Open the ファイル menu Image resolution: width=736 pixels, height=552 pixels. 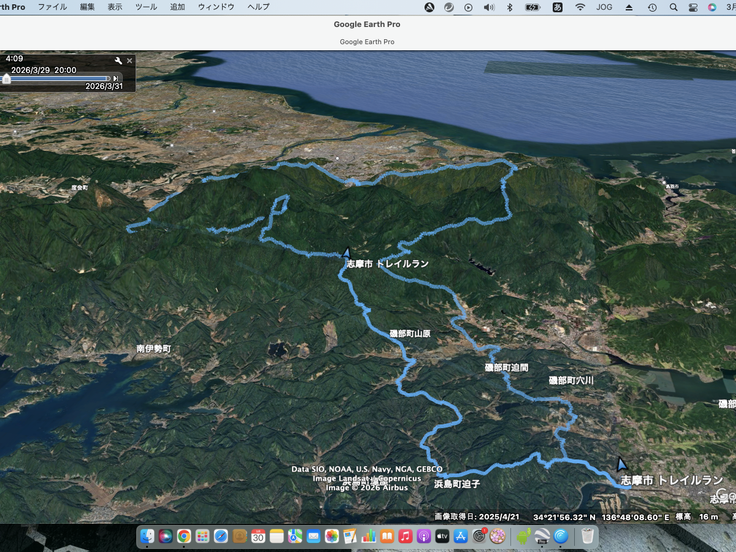(52, 7)
